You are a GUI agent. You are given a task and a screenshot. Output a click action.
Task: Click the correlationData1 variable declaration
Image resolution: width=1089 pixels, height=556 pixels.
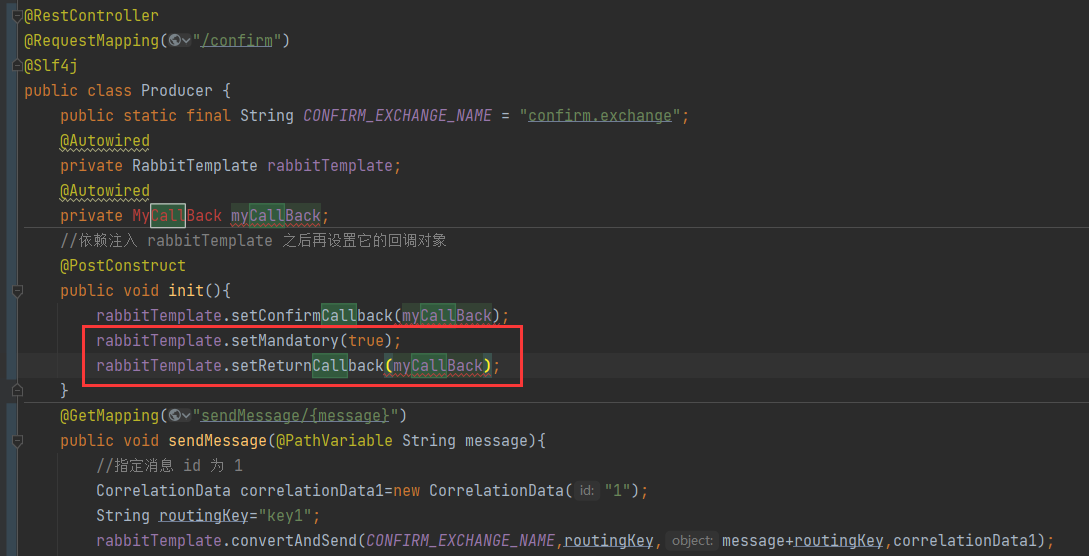(312, 491)
